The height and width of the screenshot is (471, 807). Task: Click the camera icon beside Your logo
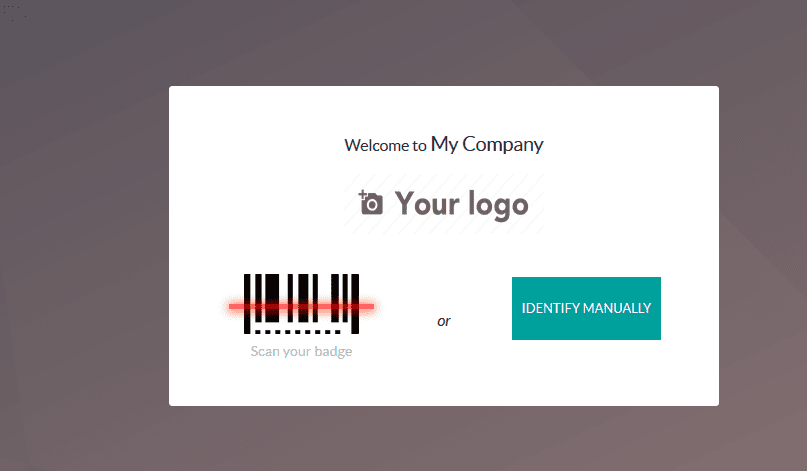[x=371, y=203]
